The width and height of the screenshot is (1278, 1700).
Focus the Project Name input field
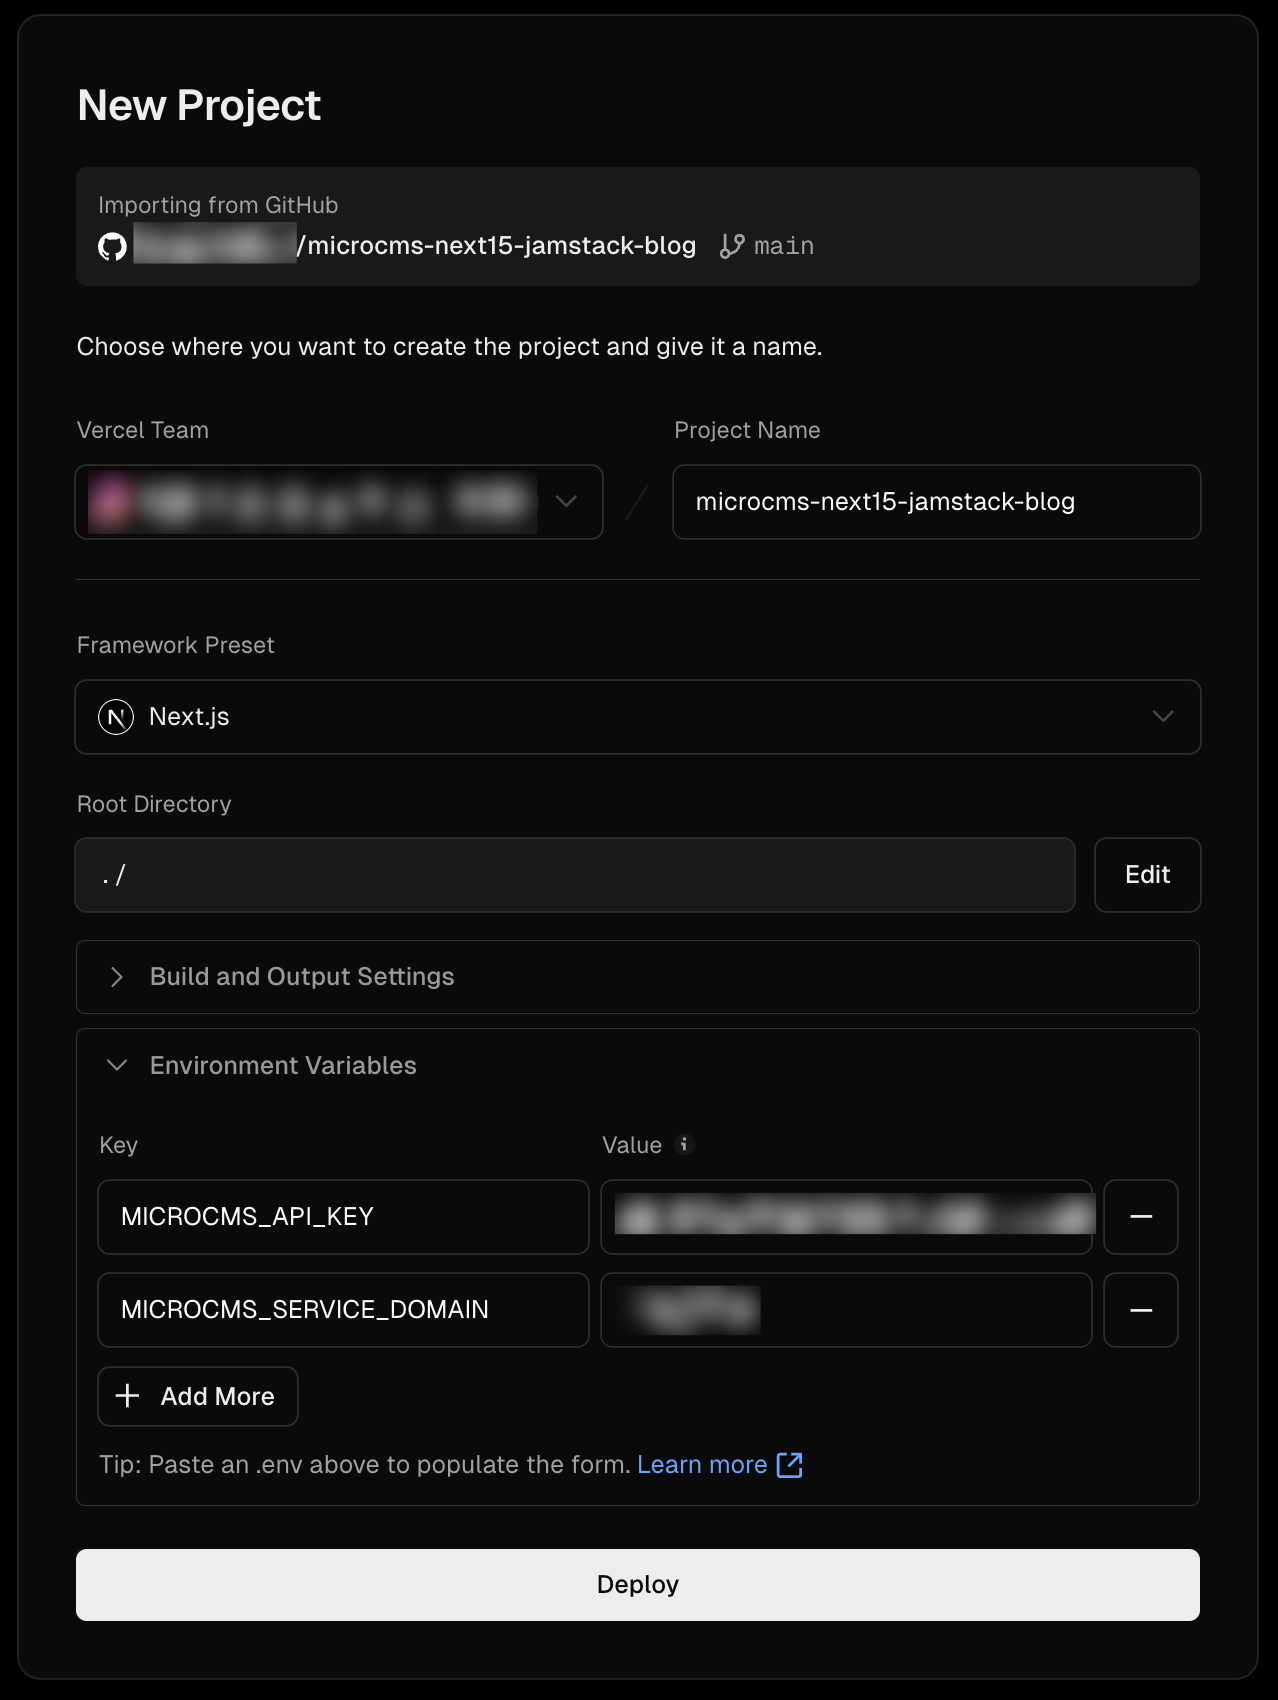(x=936, y=502)
